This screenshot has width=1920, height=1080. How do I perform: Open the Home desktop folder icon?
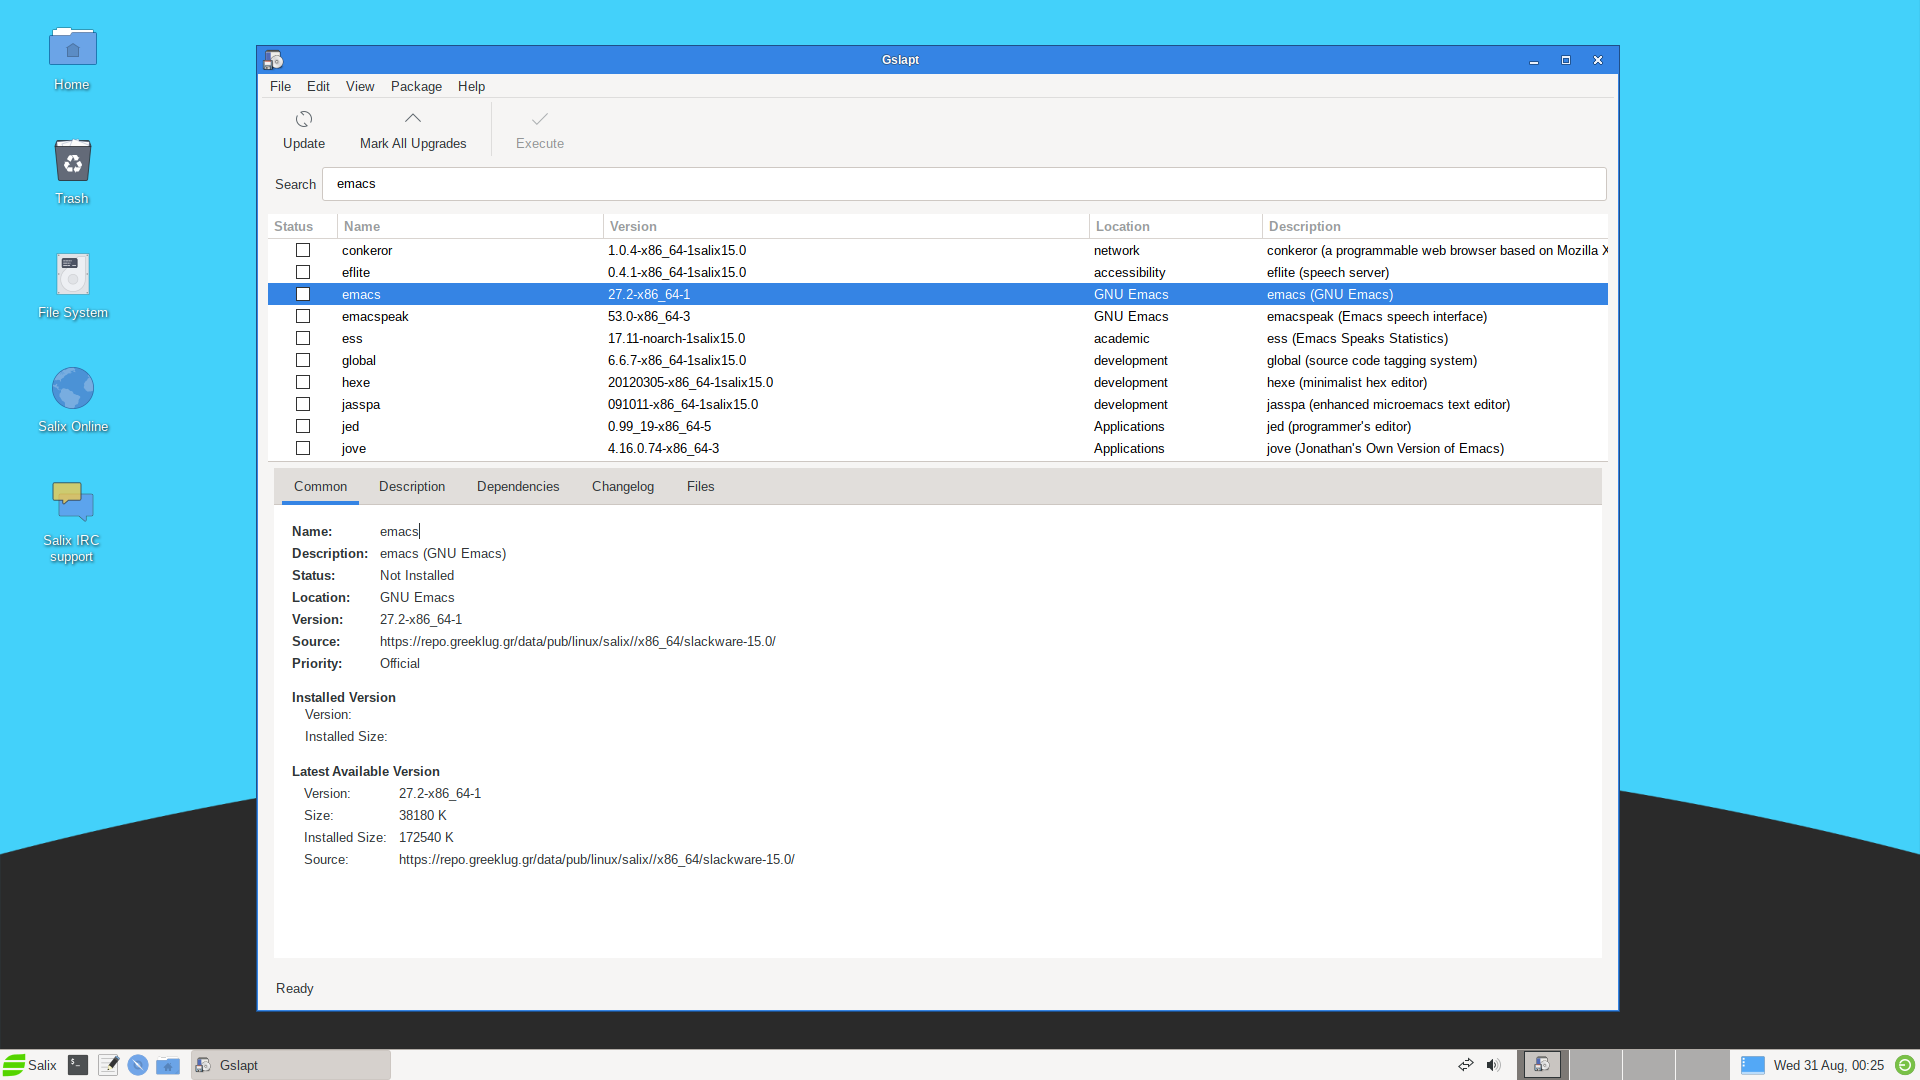pos(72,47)
